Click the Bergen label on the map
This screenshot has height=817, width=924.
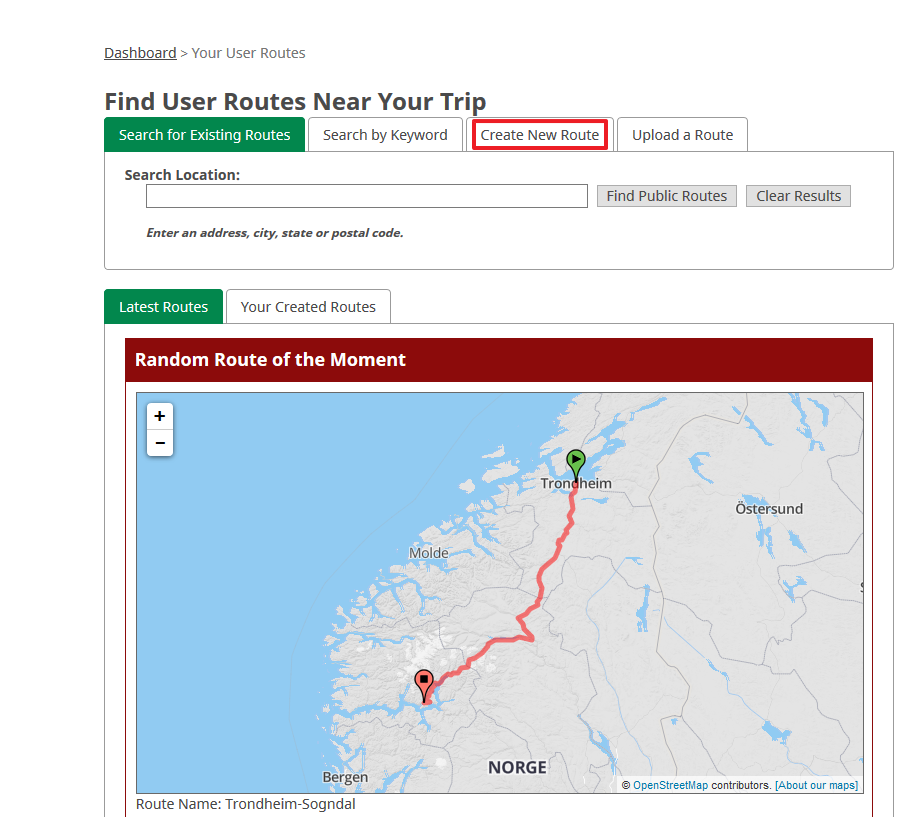coord(345,778)
